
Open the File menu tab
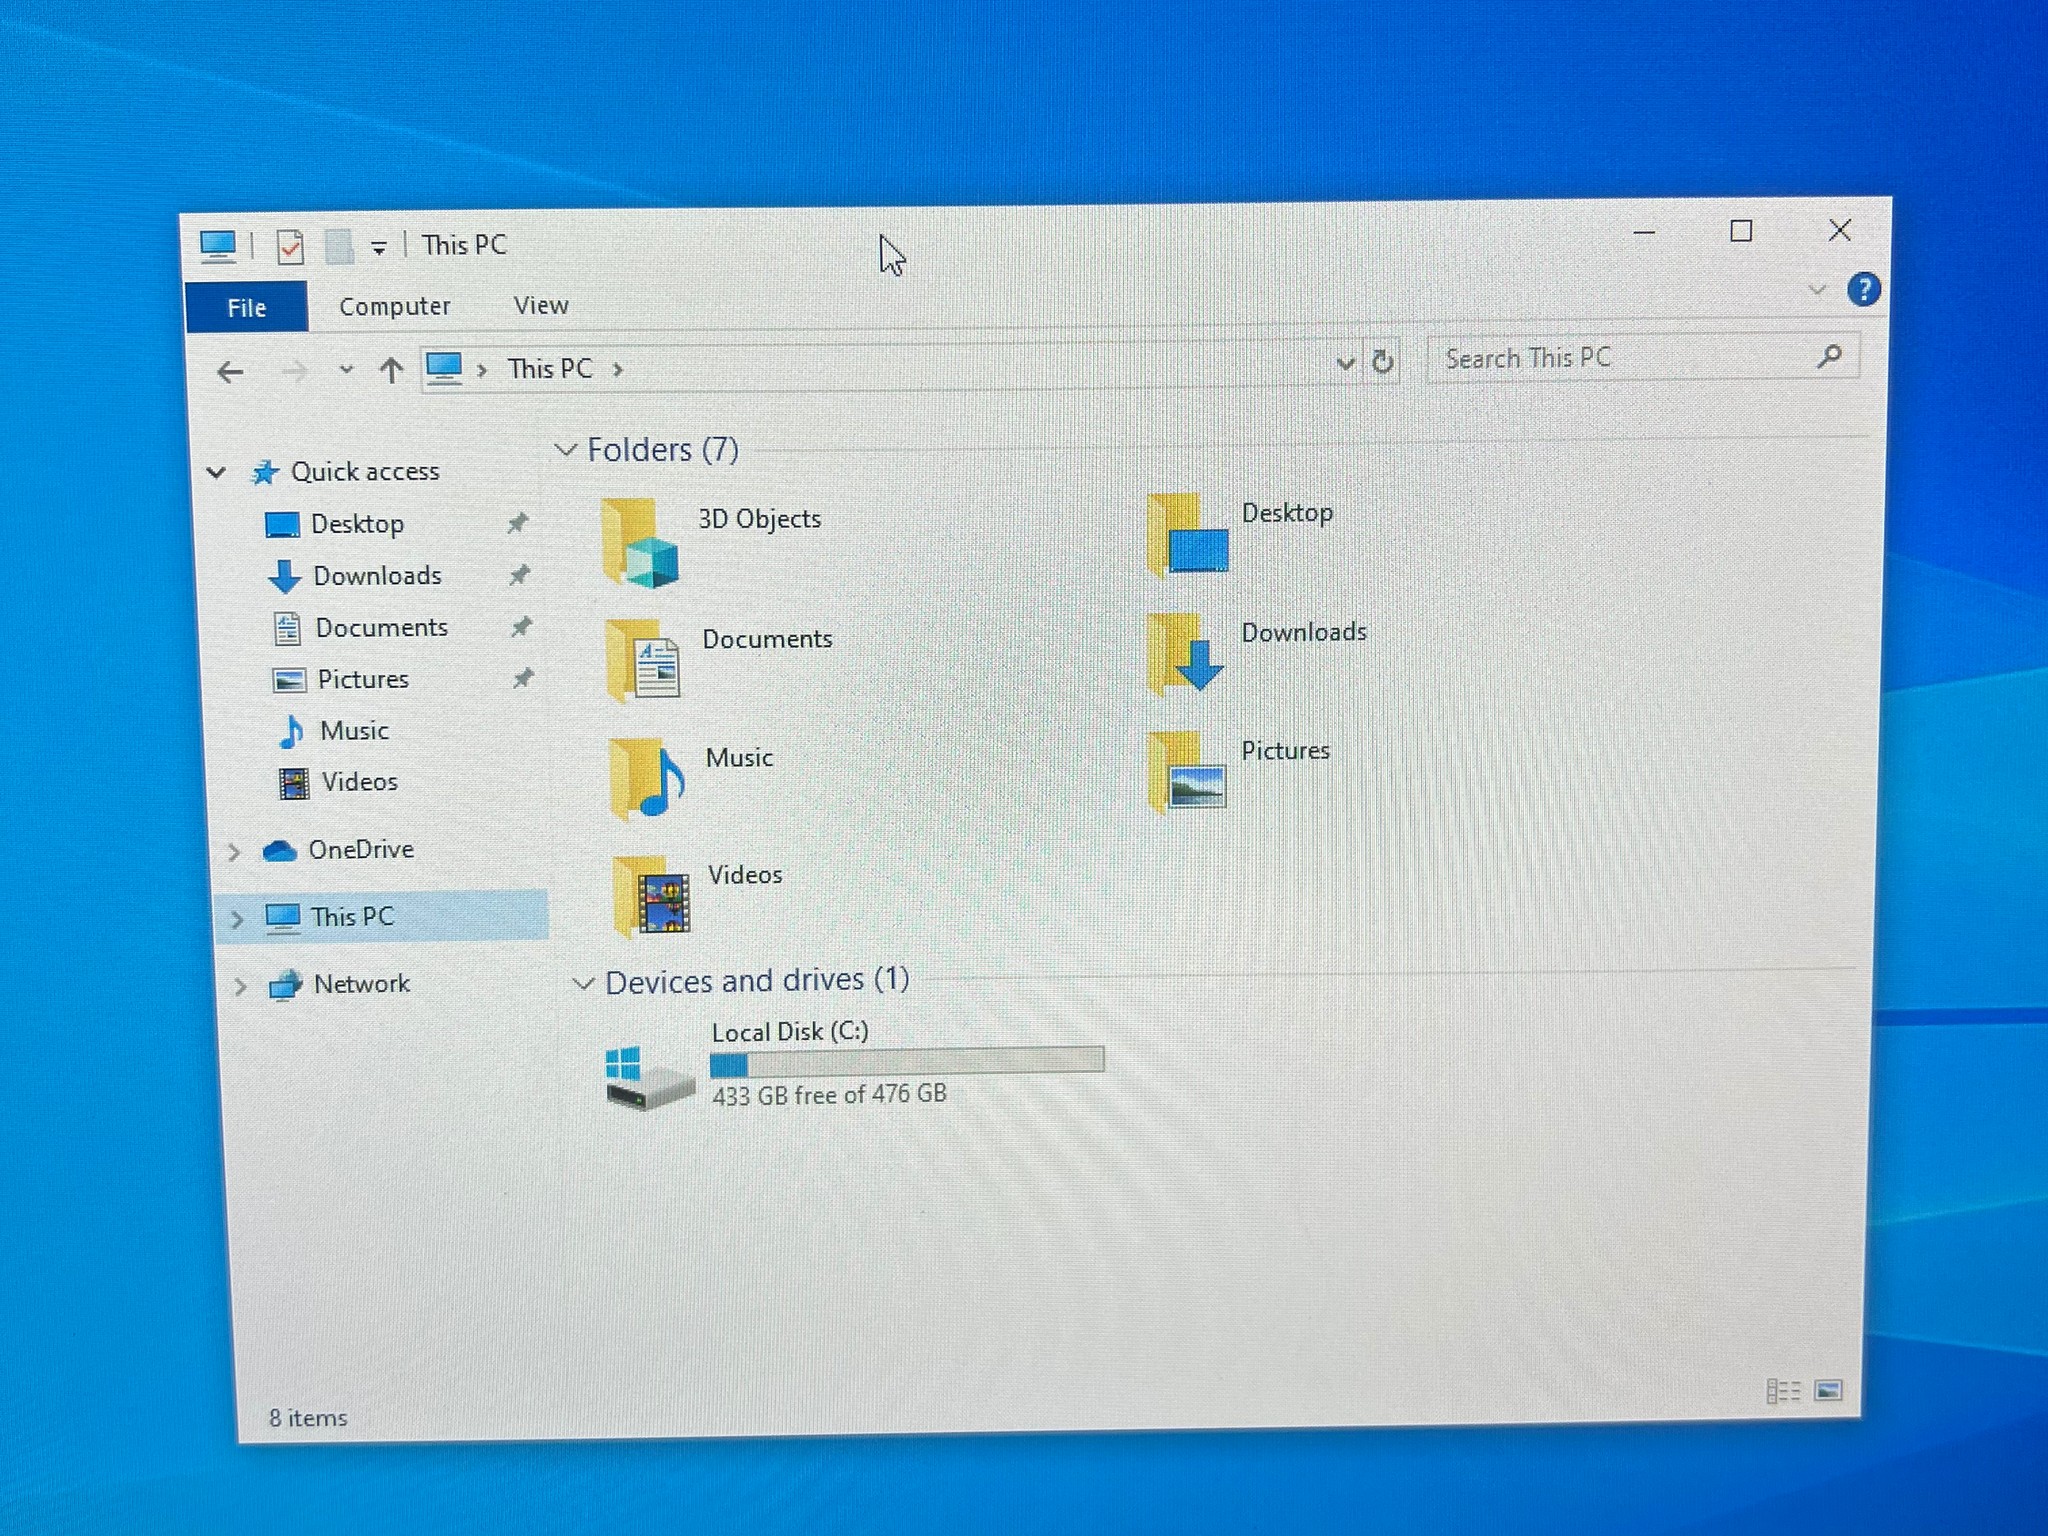(246, 307)
